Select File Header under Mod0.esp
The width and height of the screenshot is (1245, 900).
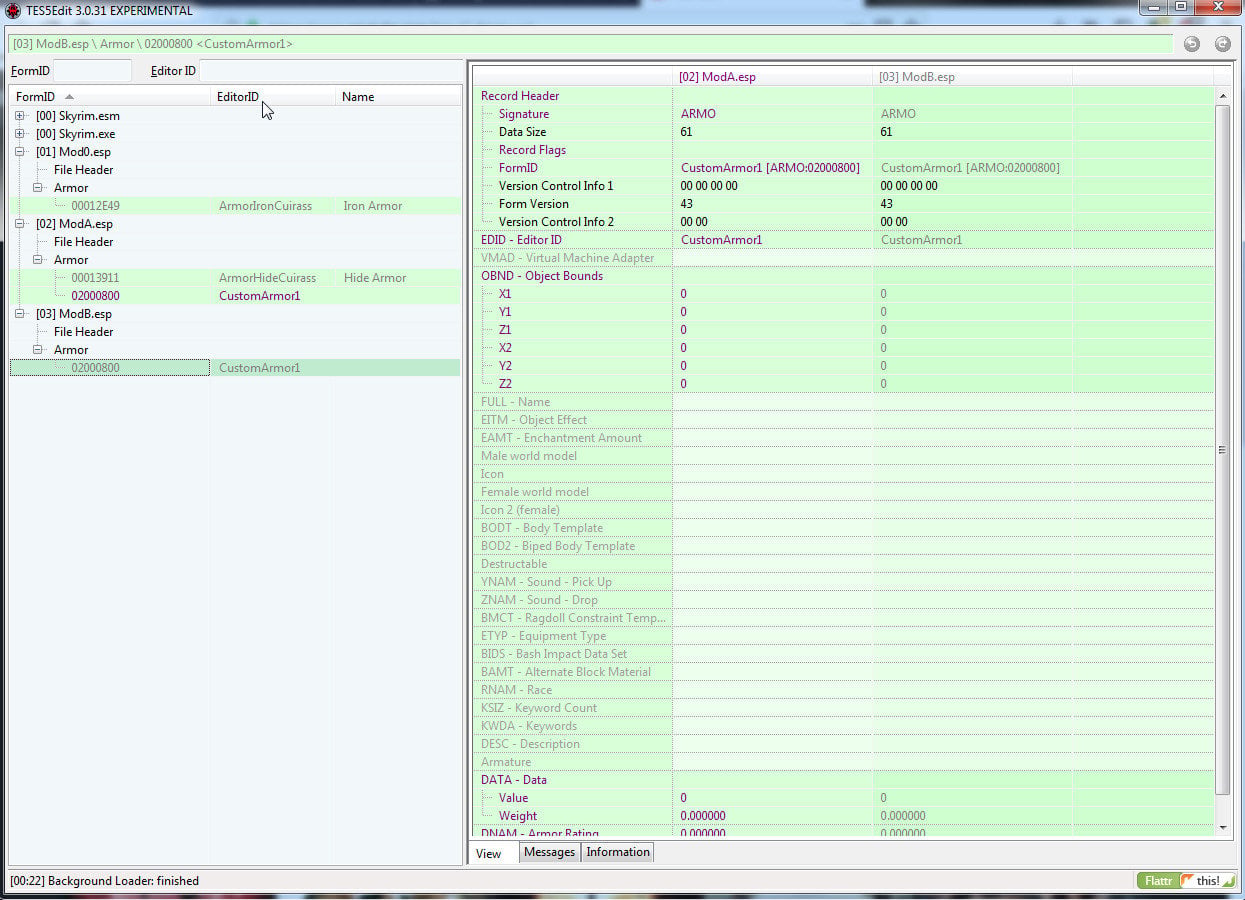pos(83,170)
